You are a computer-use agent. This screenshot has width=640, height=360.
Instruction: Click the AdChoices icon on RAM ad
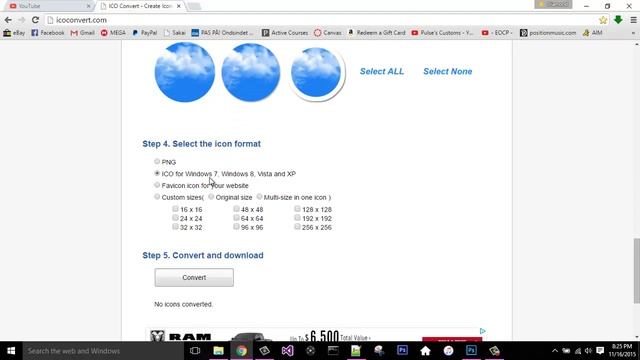(482, 331)
